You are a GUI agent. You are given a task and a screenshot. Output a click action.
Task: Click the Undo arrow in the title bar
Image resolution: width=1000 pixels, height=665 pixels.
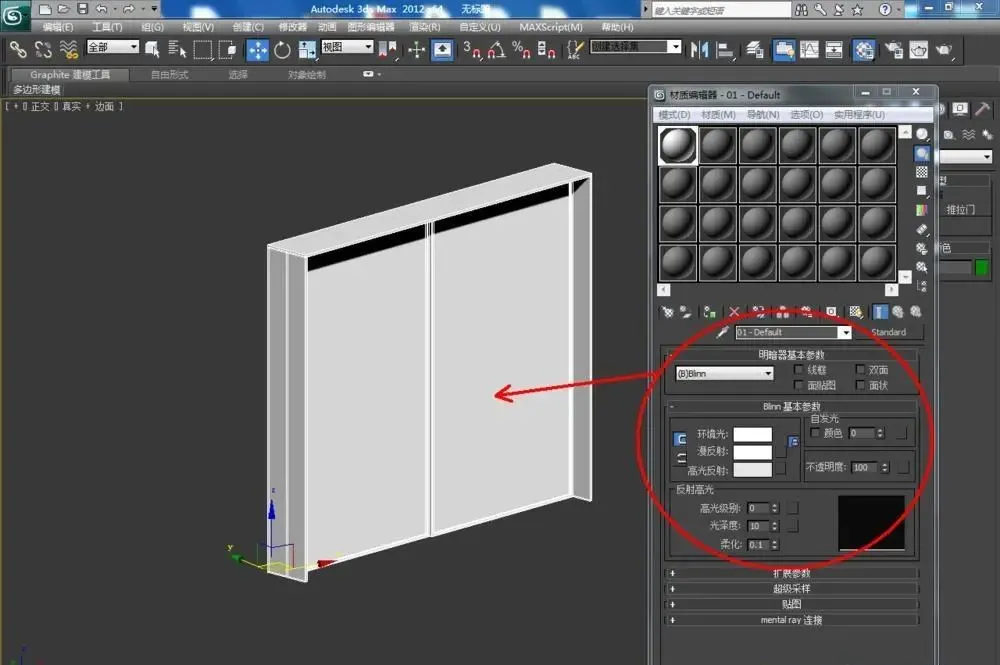[x=101, y=9]
